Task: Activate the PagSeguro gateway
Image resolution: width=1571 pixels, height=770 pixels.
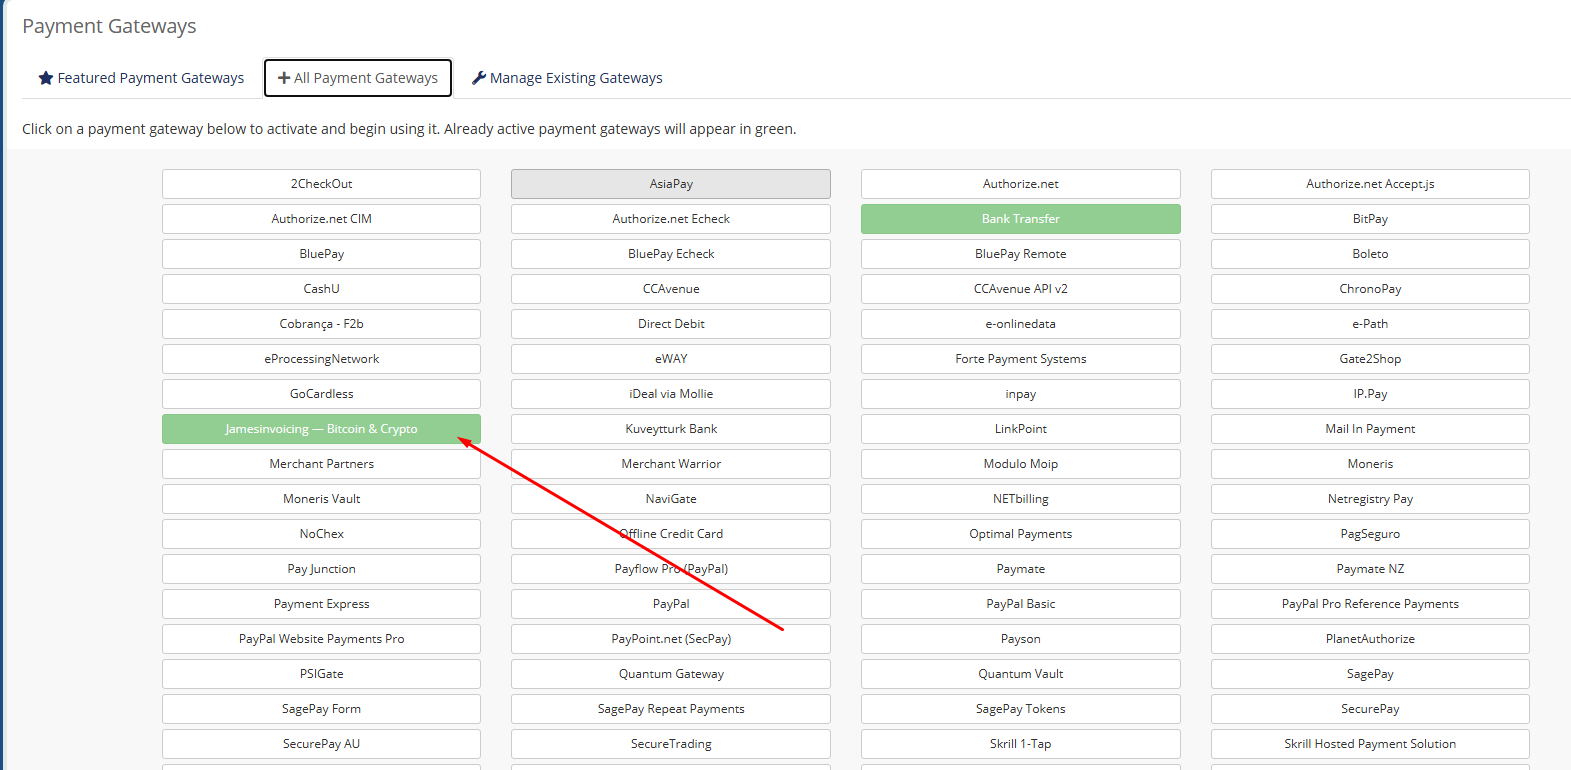Action: click(1370, 534)
